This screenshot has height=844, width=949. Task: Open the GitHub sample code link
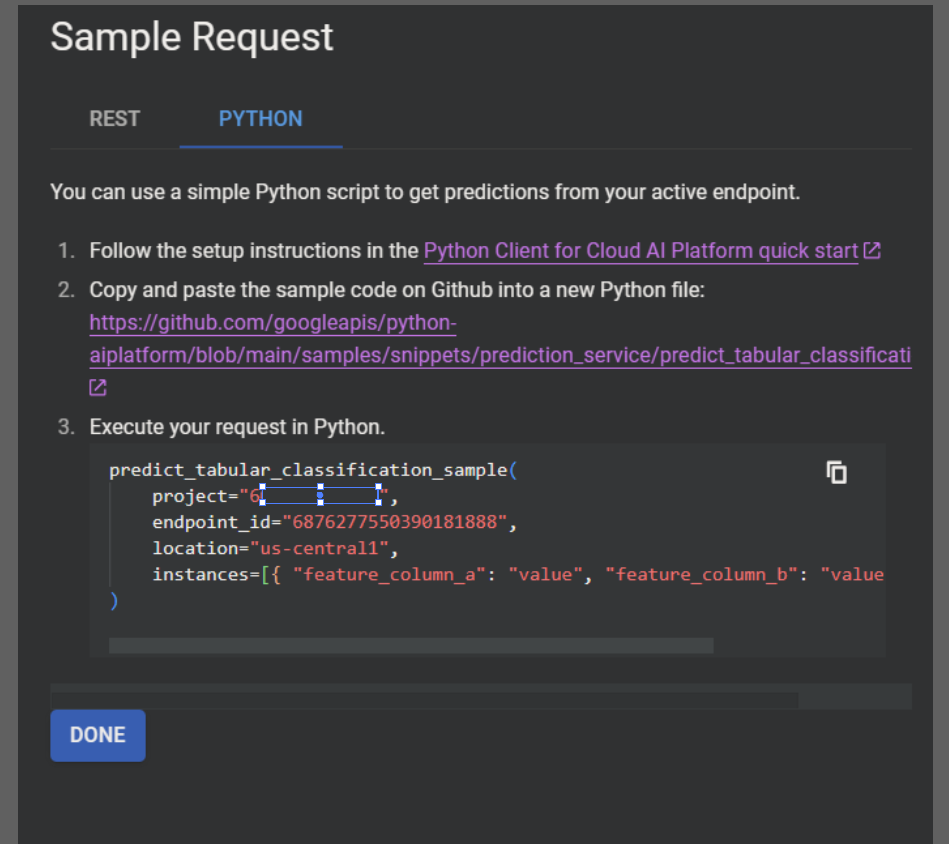tap(500, 339)
